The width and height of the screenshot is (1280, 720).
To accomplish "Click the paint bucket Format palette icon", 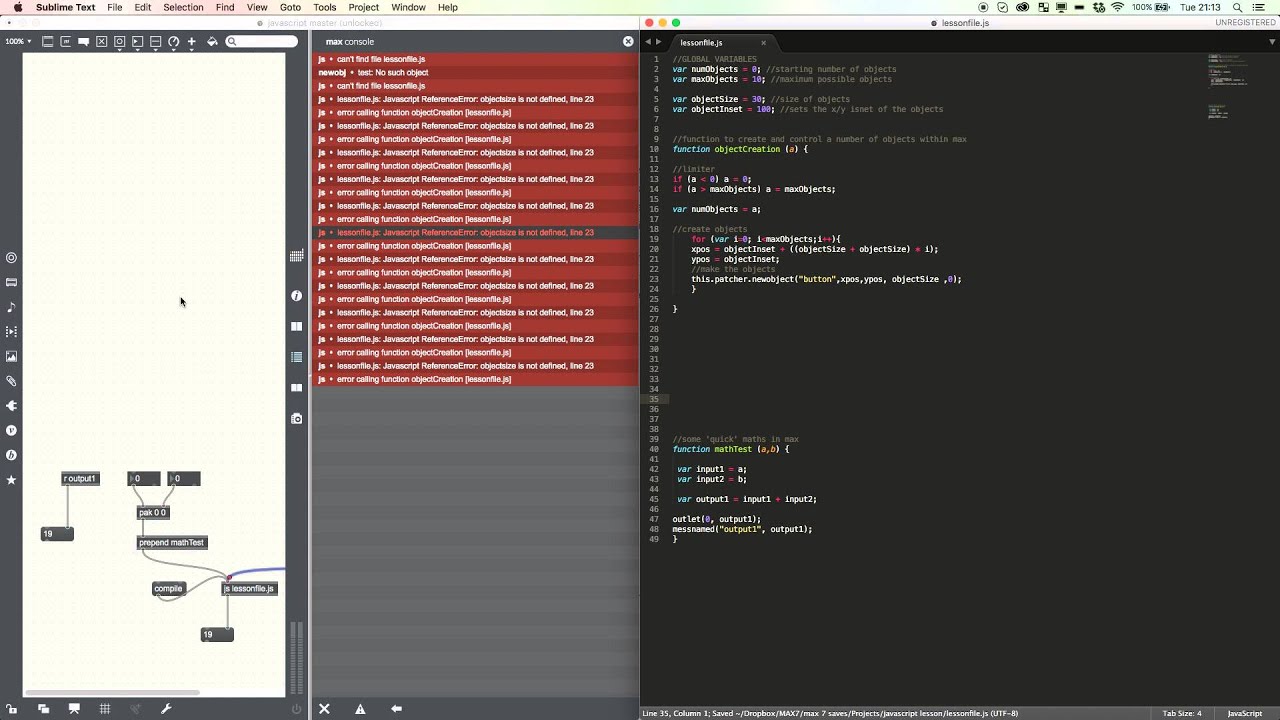I will [x=212, y=42].
